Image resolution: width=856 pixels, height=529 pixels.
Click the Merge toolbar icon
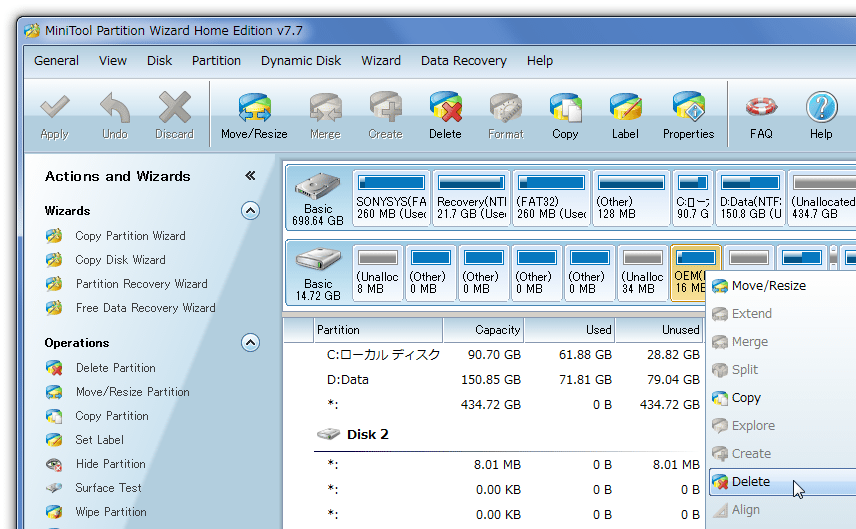click(325, 108)
